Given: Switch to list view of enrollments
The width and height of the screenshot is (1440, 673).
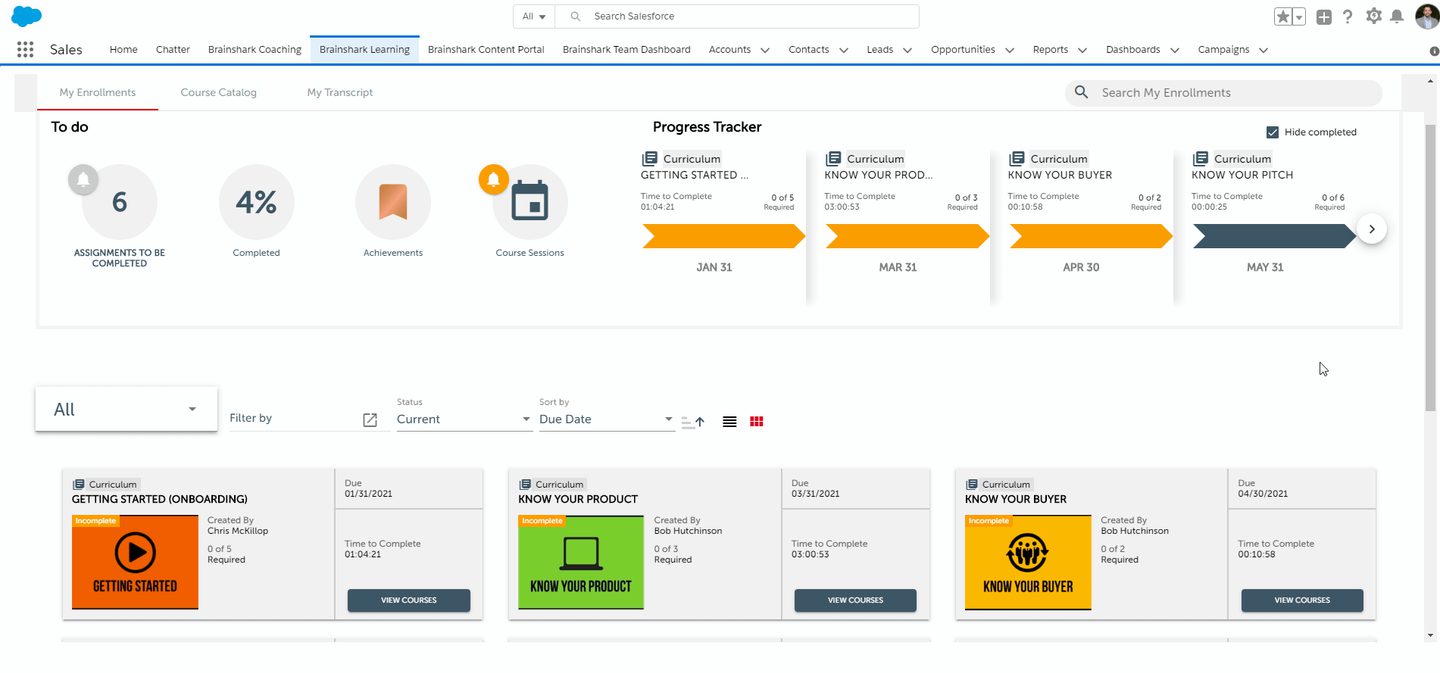Looking at the screenshot, I should pos(729,421).
